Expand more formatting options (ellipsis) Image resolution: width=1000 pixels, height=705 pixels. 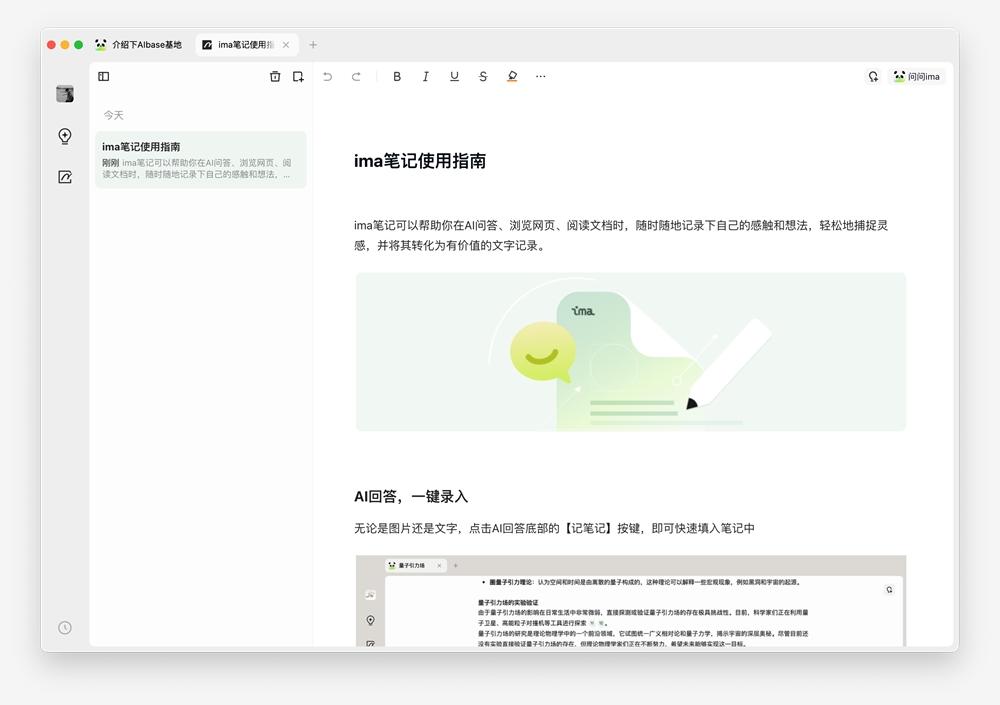pos(541,76)
